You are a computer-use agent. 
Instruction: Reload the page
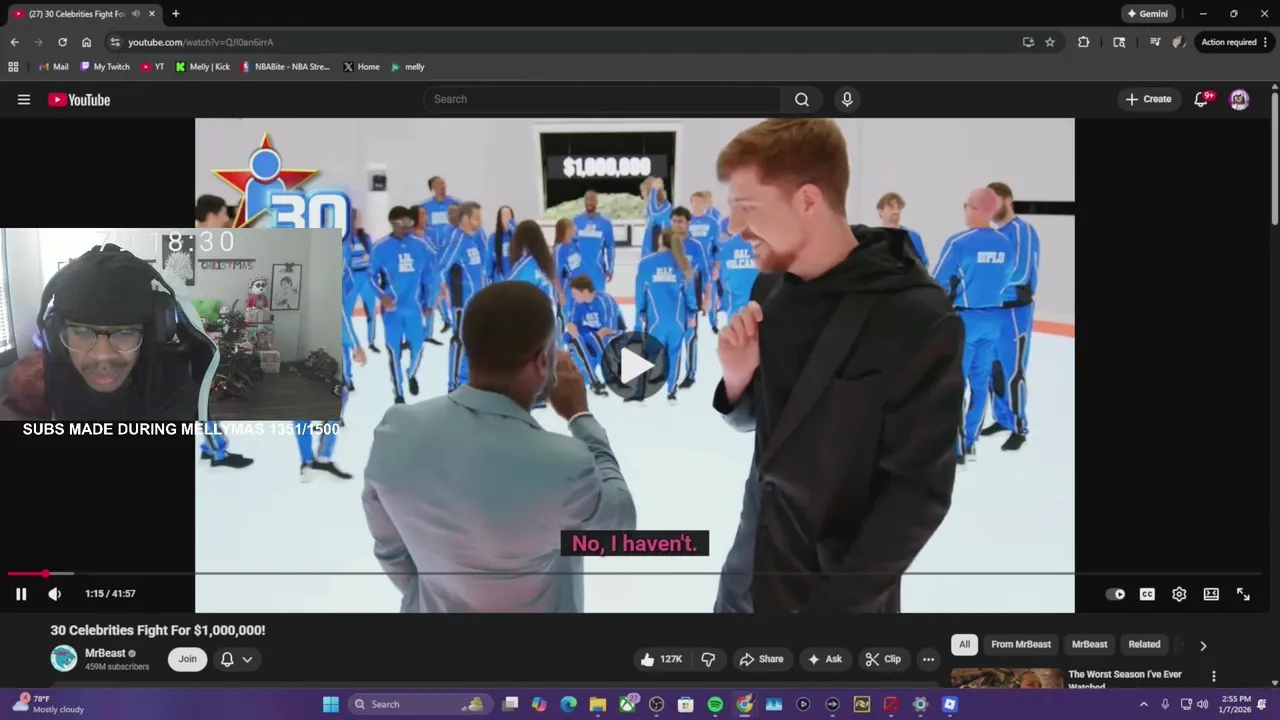click(62, 42)
